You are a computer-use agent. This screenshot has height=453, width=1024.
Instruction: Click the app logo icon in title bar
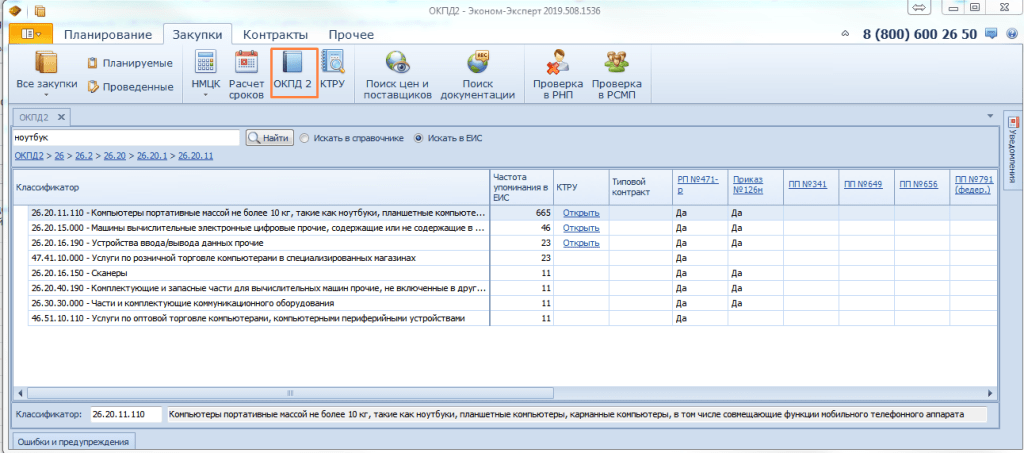coord(14,10)
